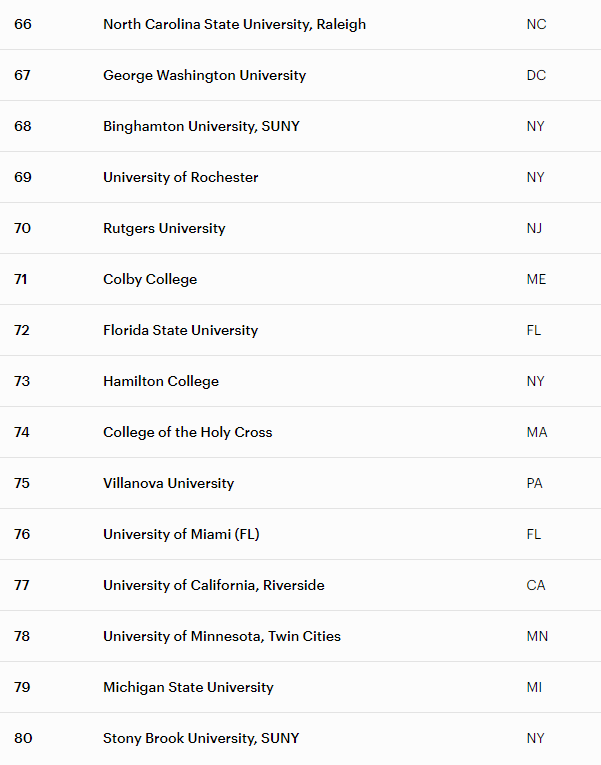Select Colby College entry

click(x=150, y=280)
